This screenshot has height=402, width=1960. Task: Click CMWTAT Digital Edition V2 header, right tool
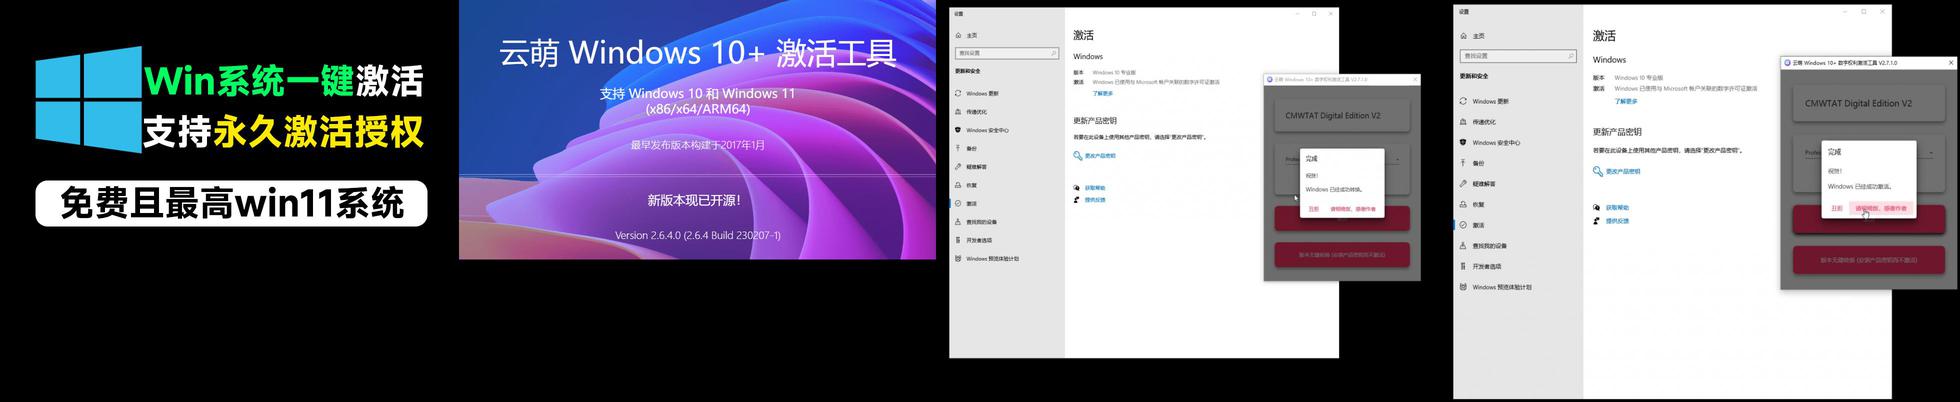point(1859,103)
